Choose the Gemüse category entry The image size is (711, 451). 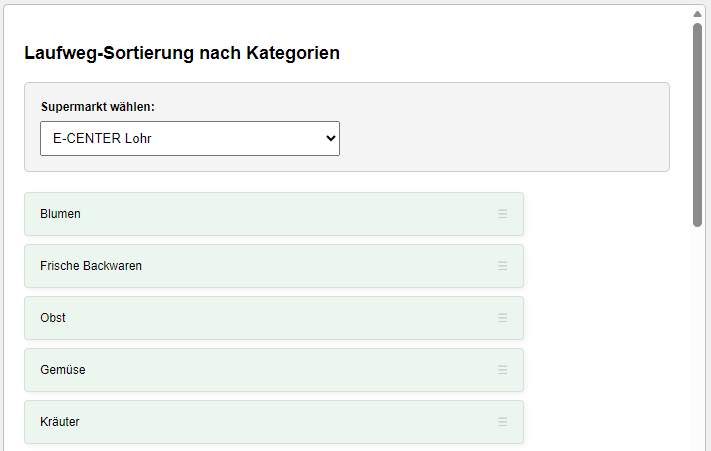pos(274,370)
